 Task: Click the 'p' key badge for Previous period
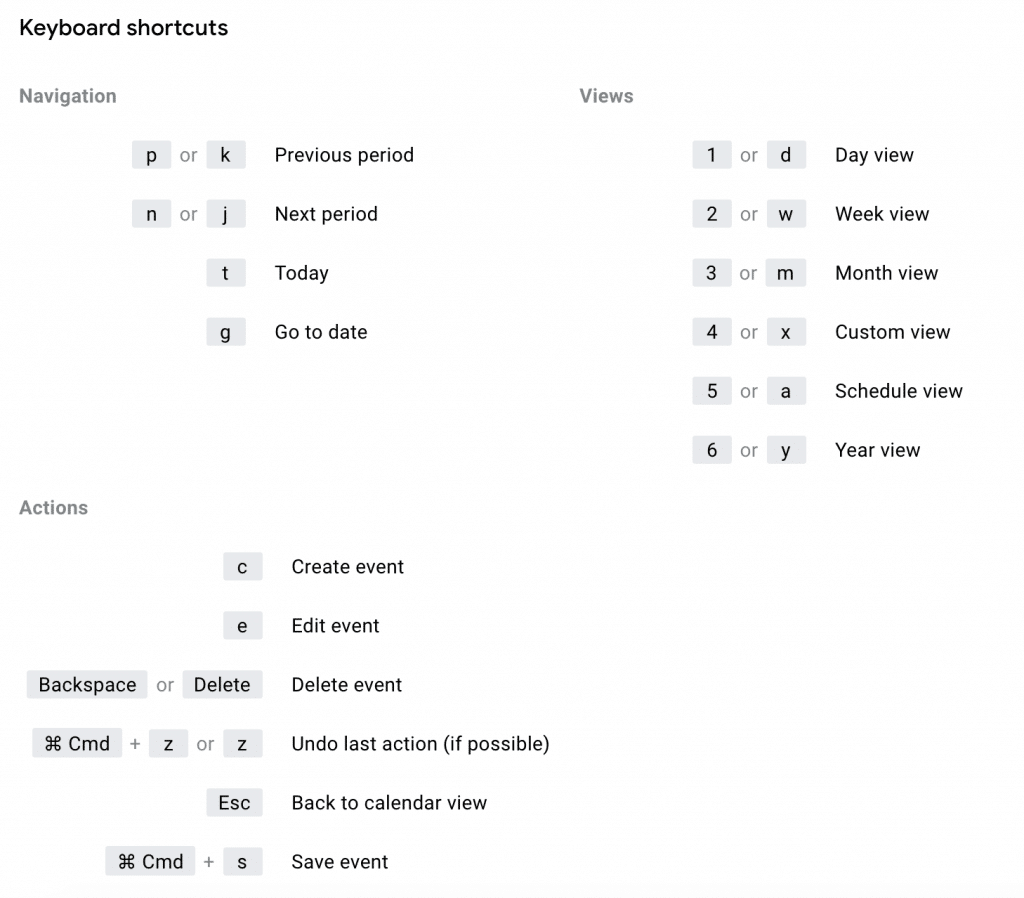point(151,155)
